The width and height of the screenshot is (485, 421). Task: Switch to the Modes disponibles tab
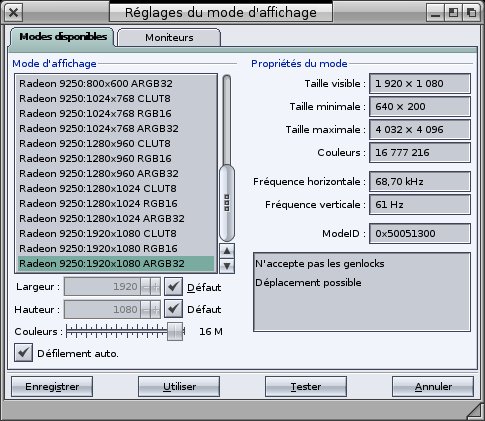63,37
